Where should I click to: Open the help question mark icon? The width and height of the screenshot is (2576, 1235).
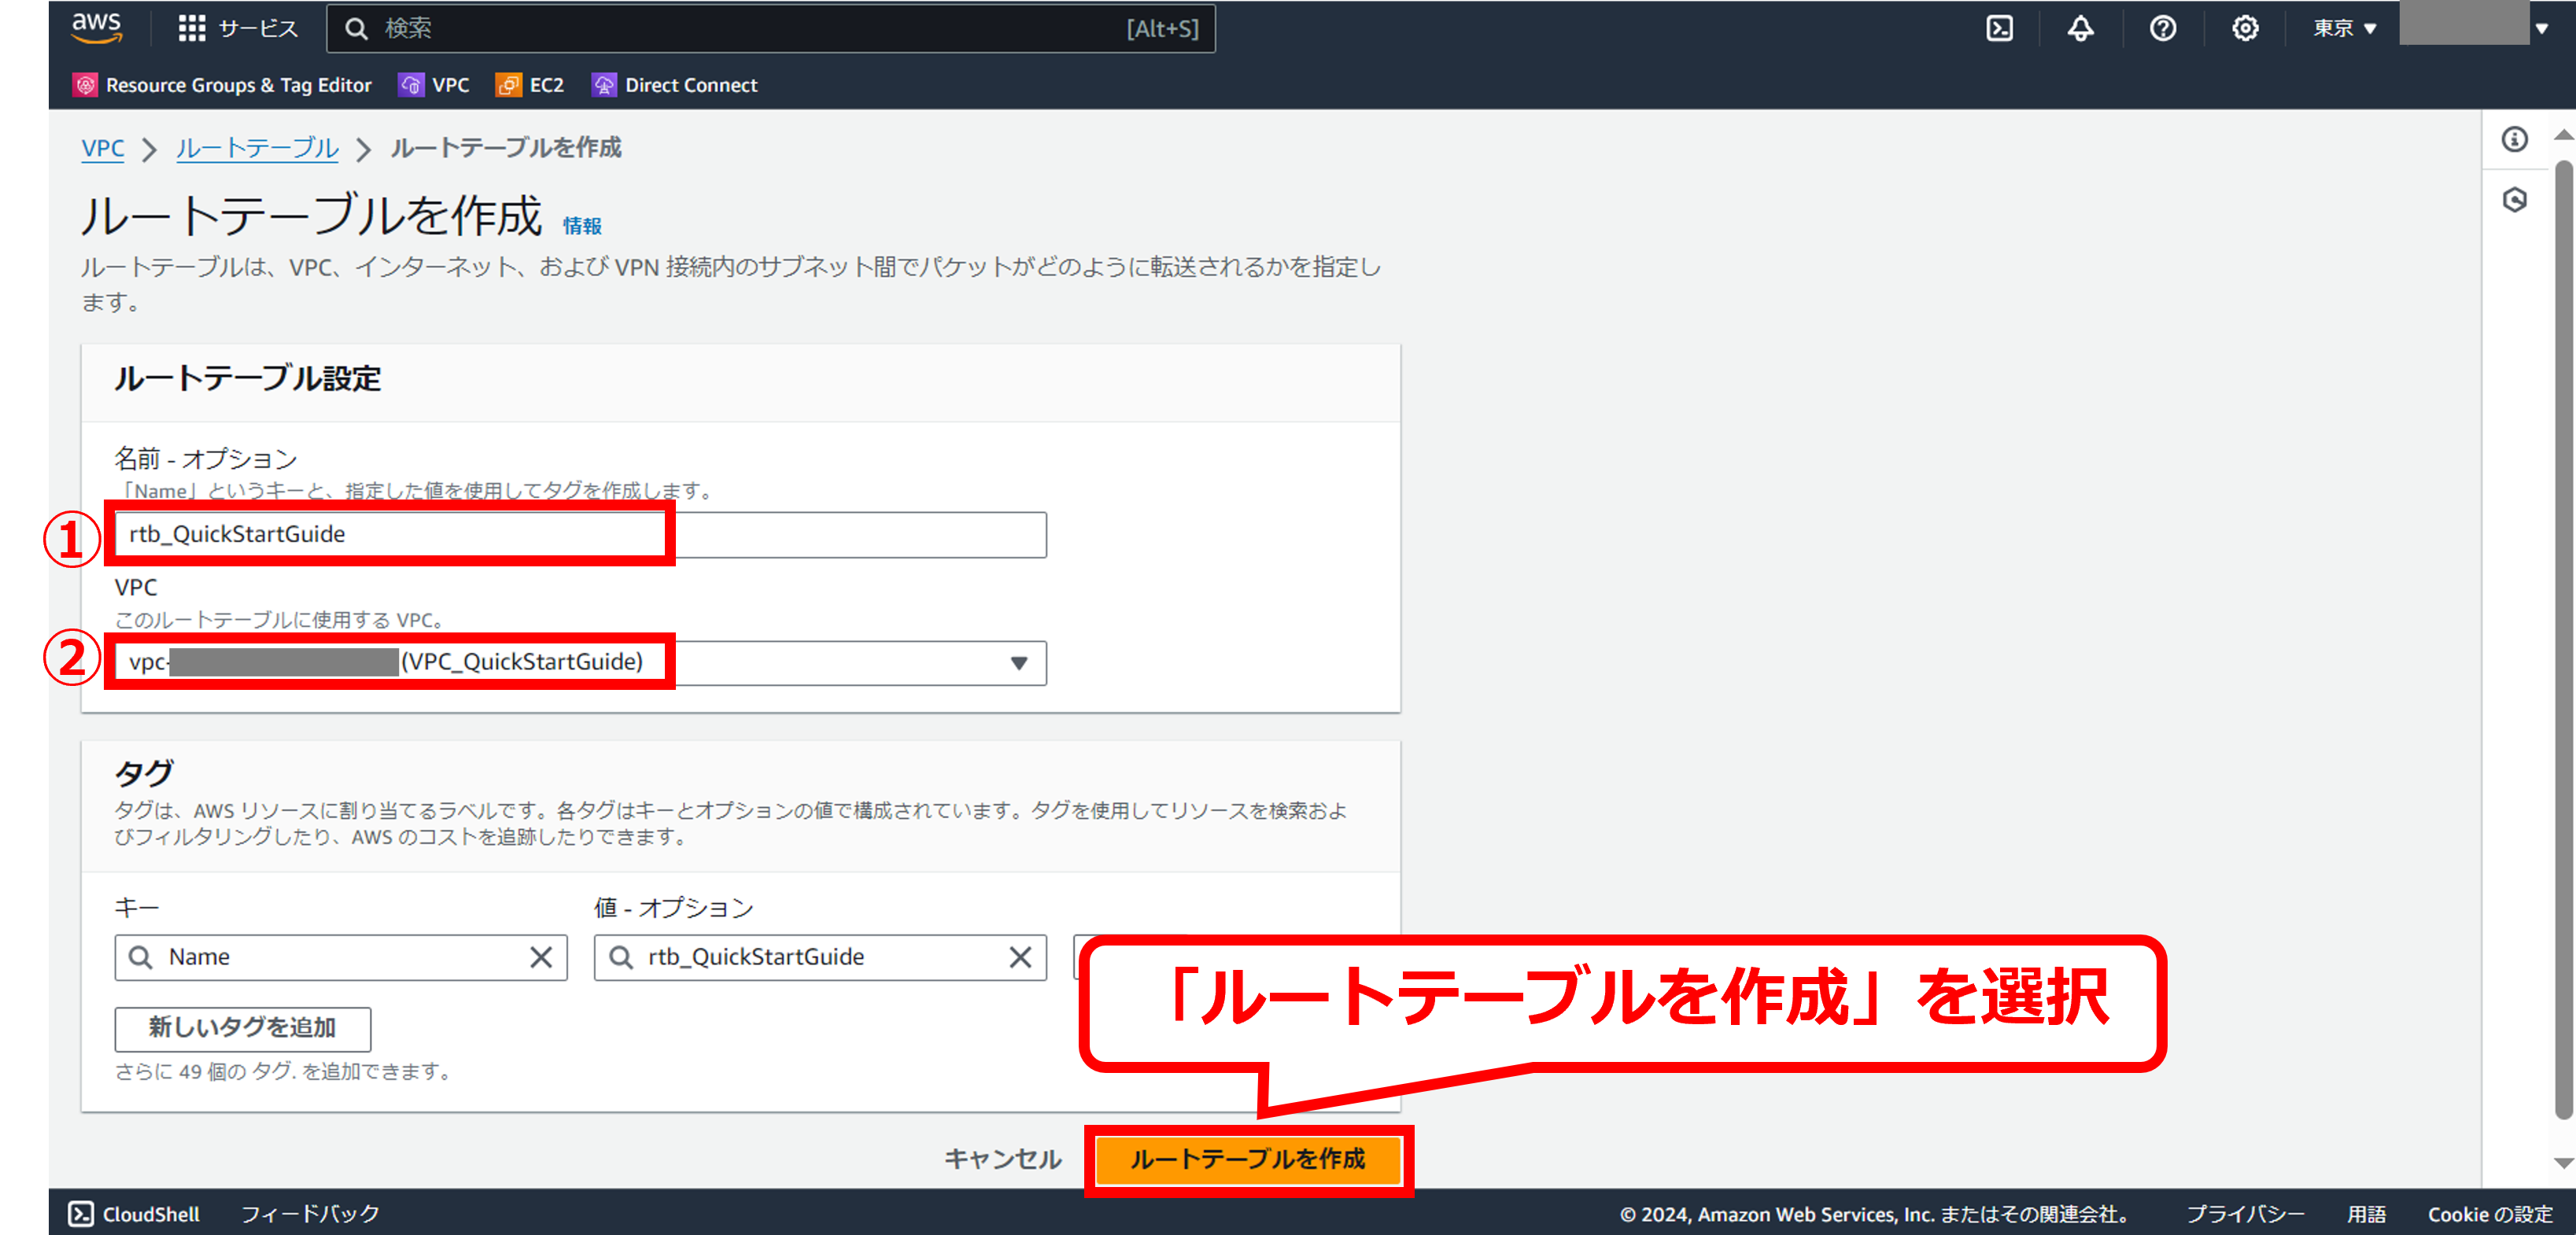click(2163, 28)
